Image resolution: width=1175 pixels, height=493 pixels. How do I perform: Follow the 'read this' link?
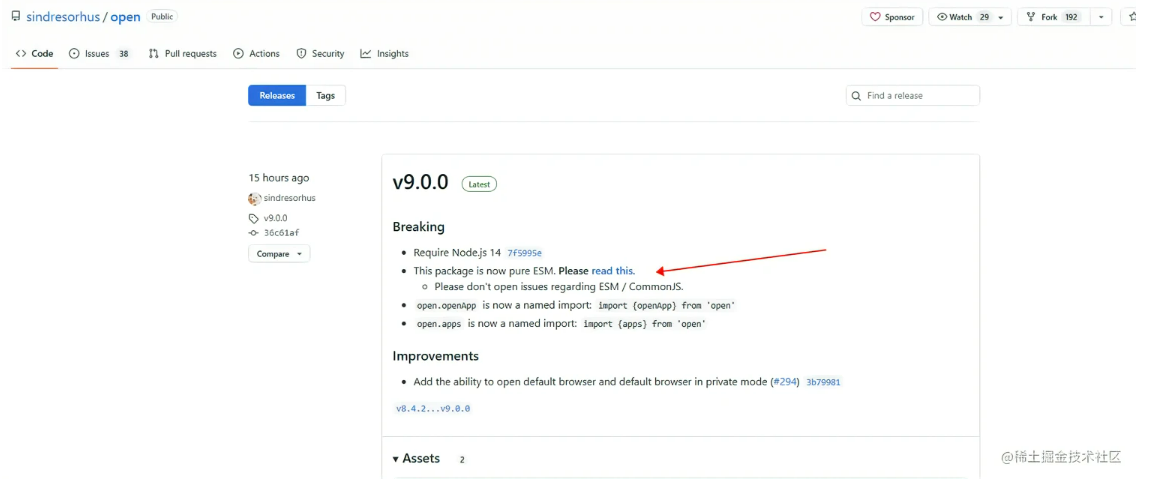[x=612, y=271]
